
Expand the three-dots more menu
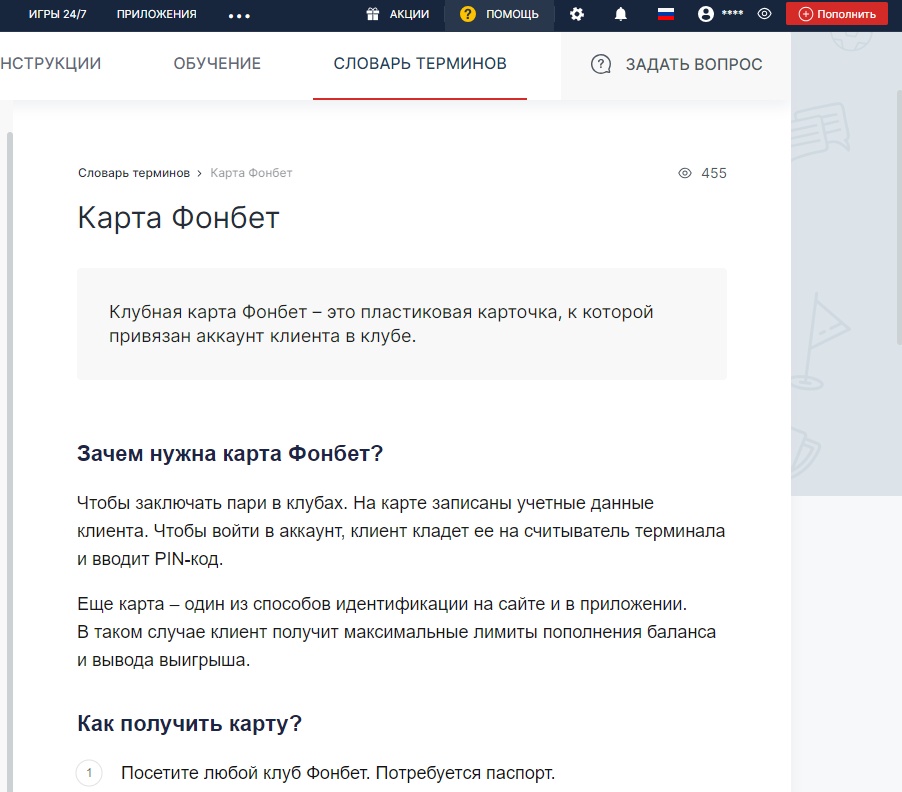tap(239, 16)
